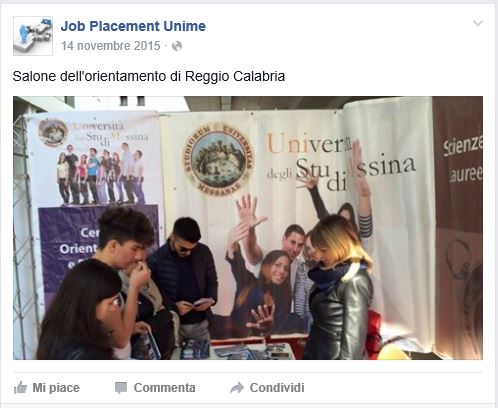Image resolution: width=498 pixels, height=408 pixels.
Task: Select the Salone dell'orientamento caption text
Action: click(x=149, y=76)
